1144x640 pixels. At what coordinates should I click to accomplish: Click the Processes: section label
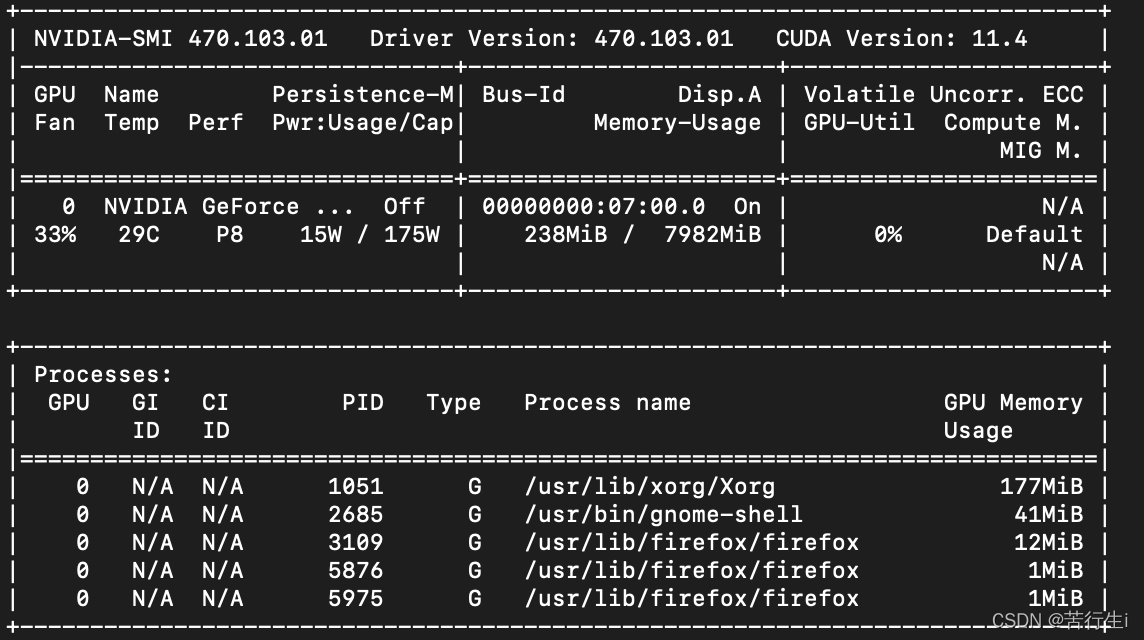103,374
